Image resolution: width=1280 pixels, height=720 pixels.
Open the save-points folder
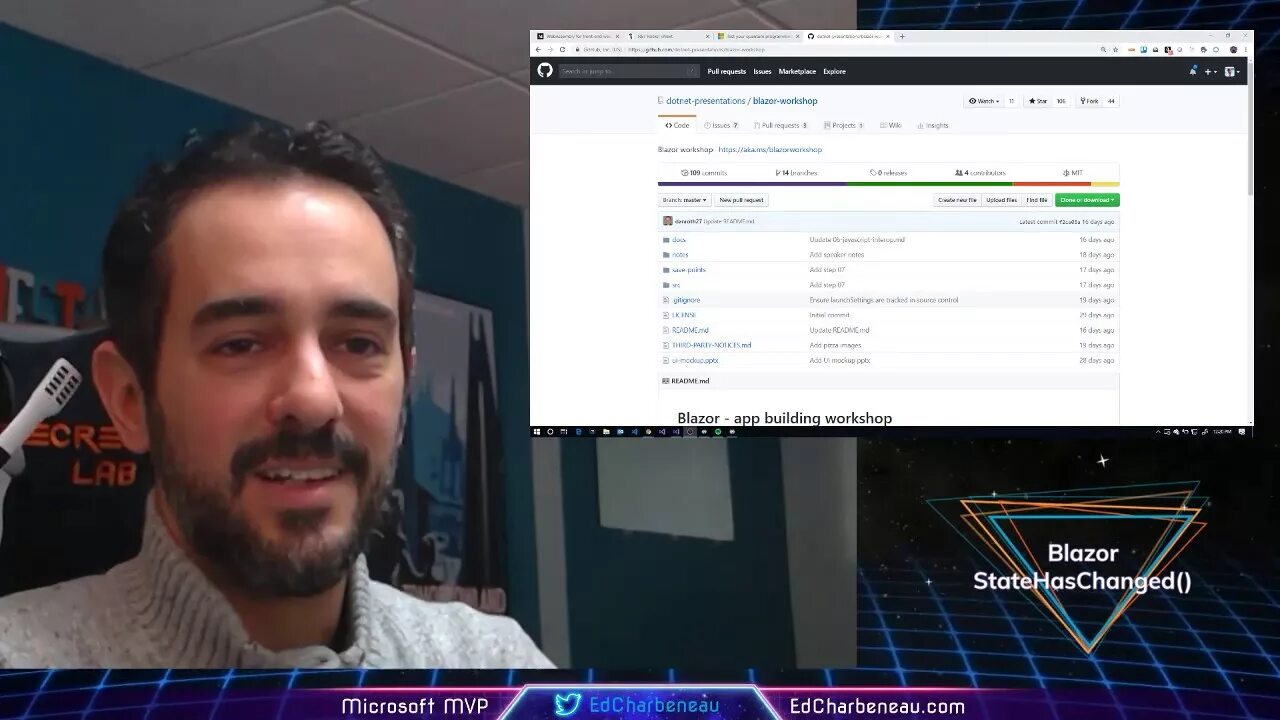click(x=689, y=270)
